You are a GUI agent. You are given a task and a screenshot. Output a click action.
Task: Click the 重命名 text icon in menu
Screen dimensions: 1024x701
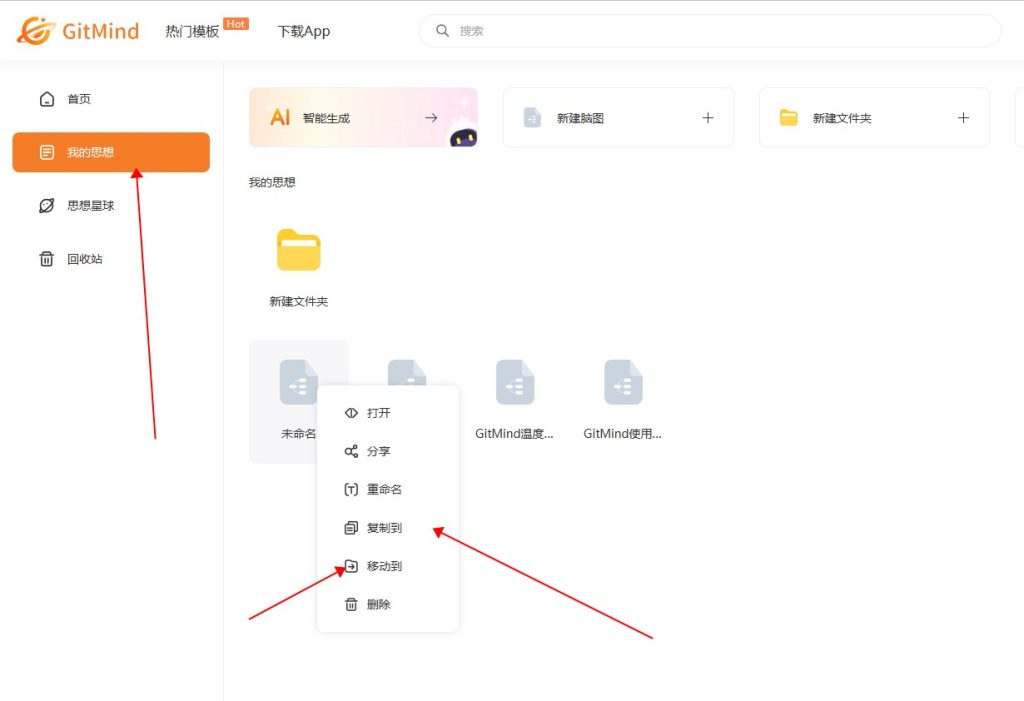click(x=351, y=489)
